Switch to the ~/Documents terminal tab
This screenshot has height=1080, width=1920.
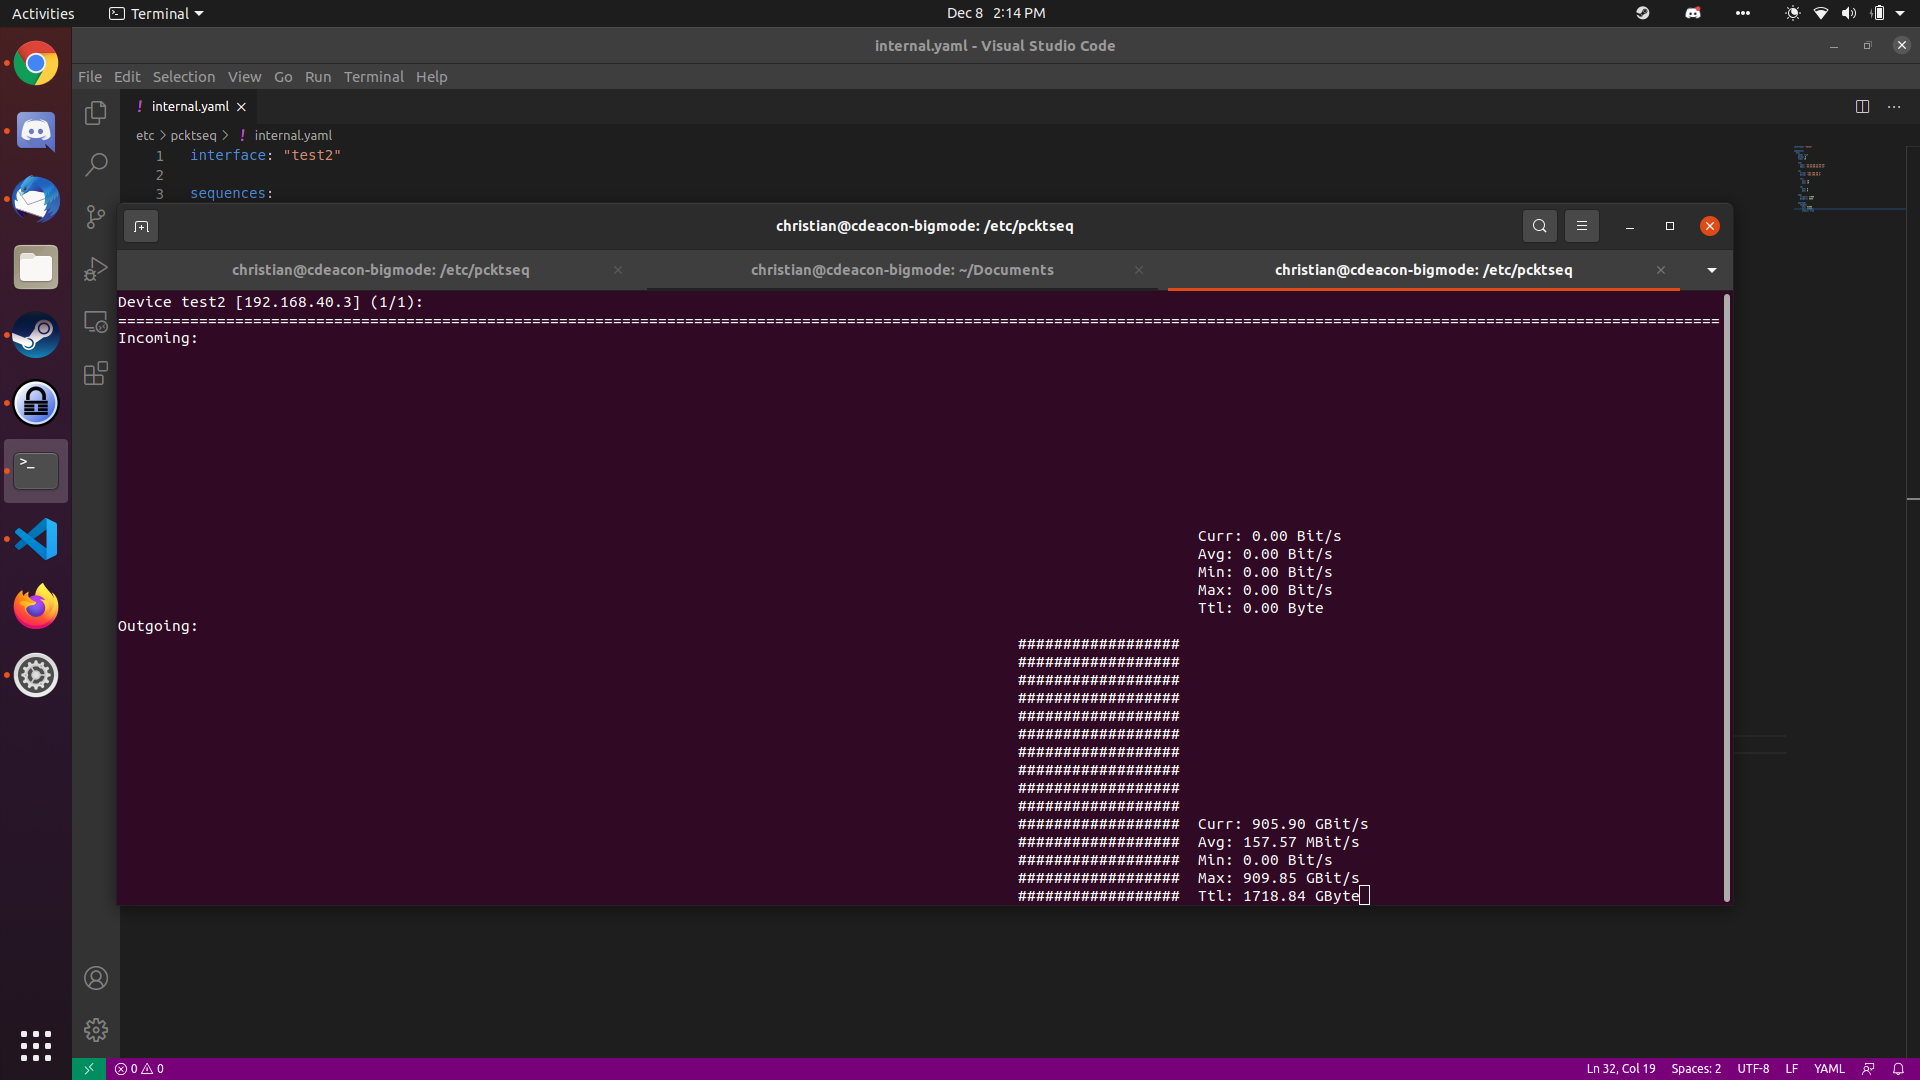[x=901, y=270]
